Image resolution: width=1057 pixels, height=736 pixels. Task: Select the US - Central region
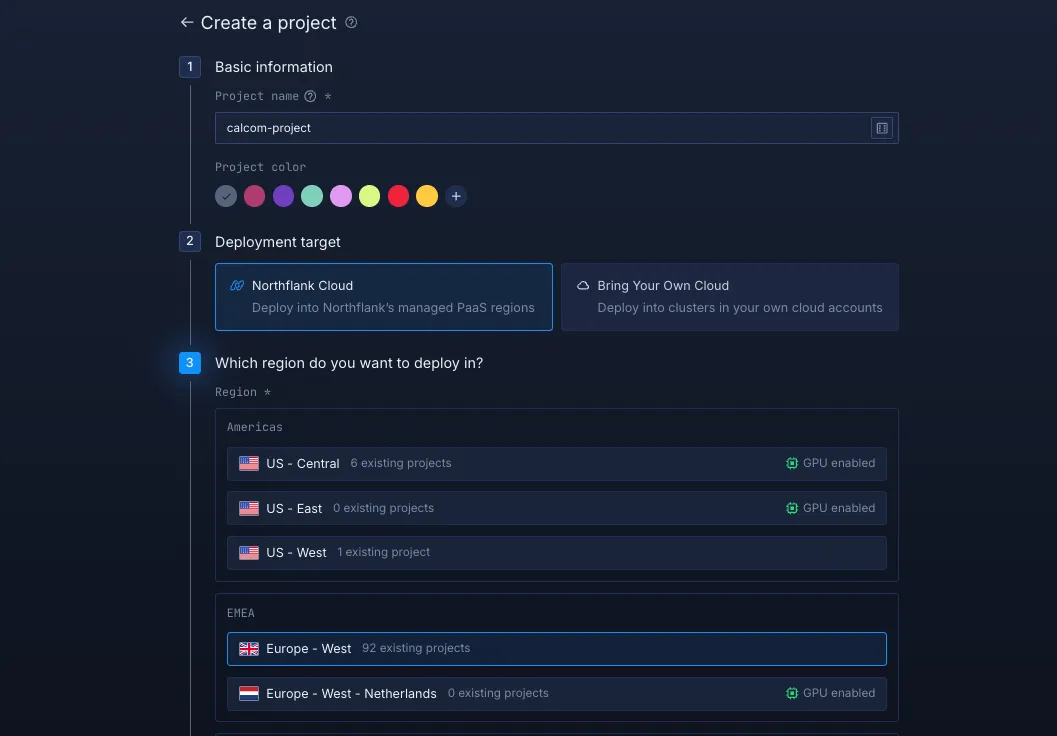pyautogui.click(x=556, y=464)
